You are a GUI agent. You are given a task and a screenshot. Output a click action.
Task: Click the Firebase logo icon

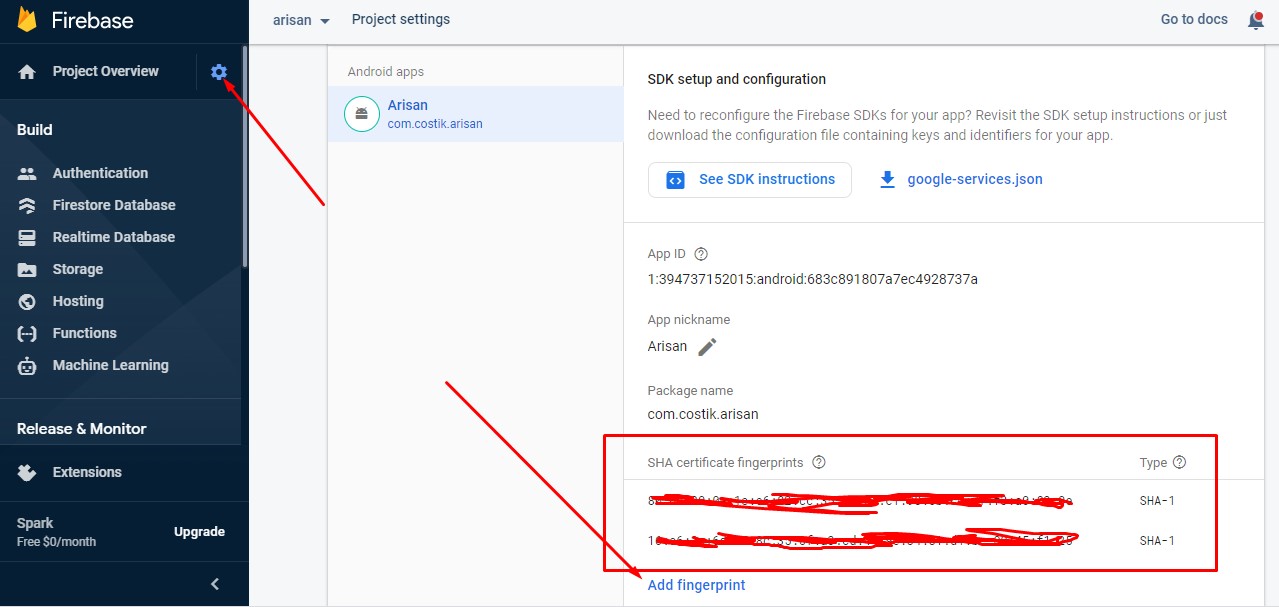coord(26,20)
